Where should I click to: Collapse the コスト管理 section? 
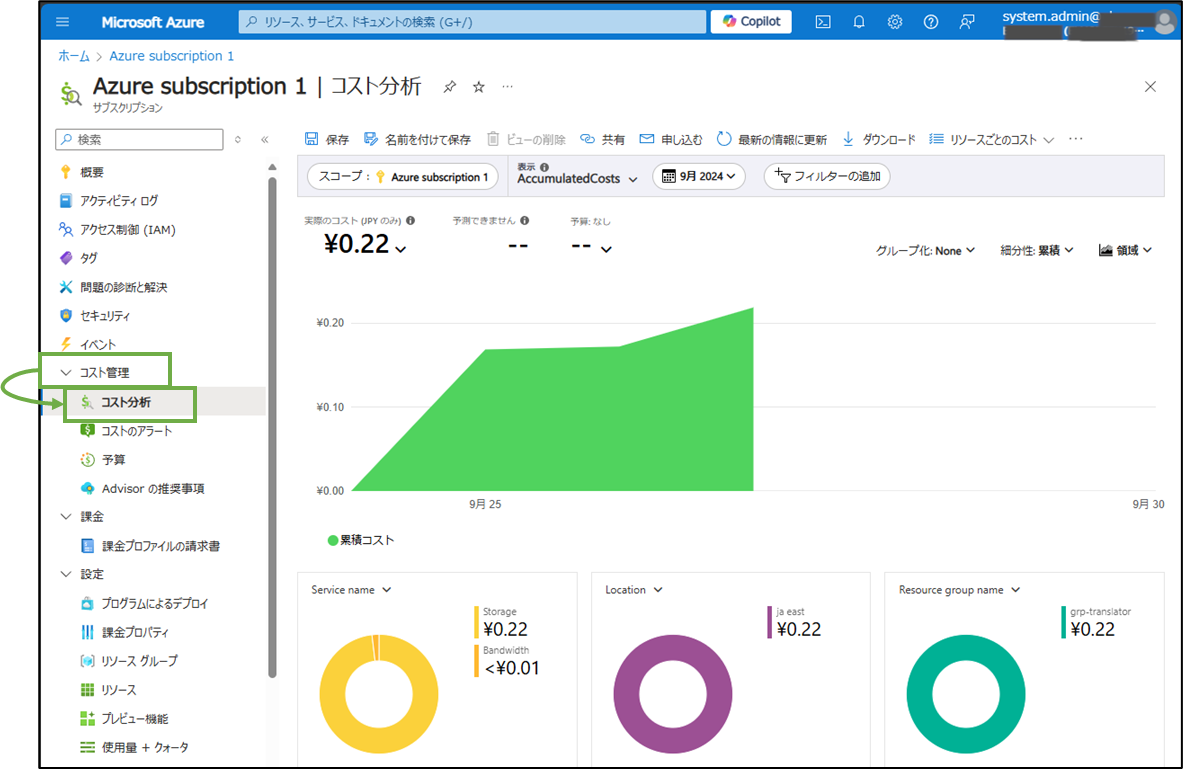pyautogui.click(x=106, y=373)
